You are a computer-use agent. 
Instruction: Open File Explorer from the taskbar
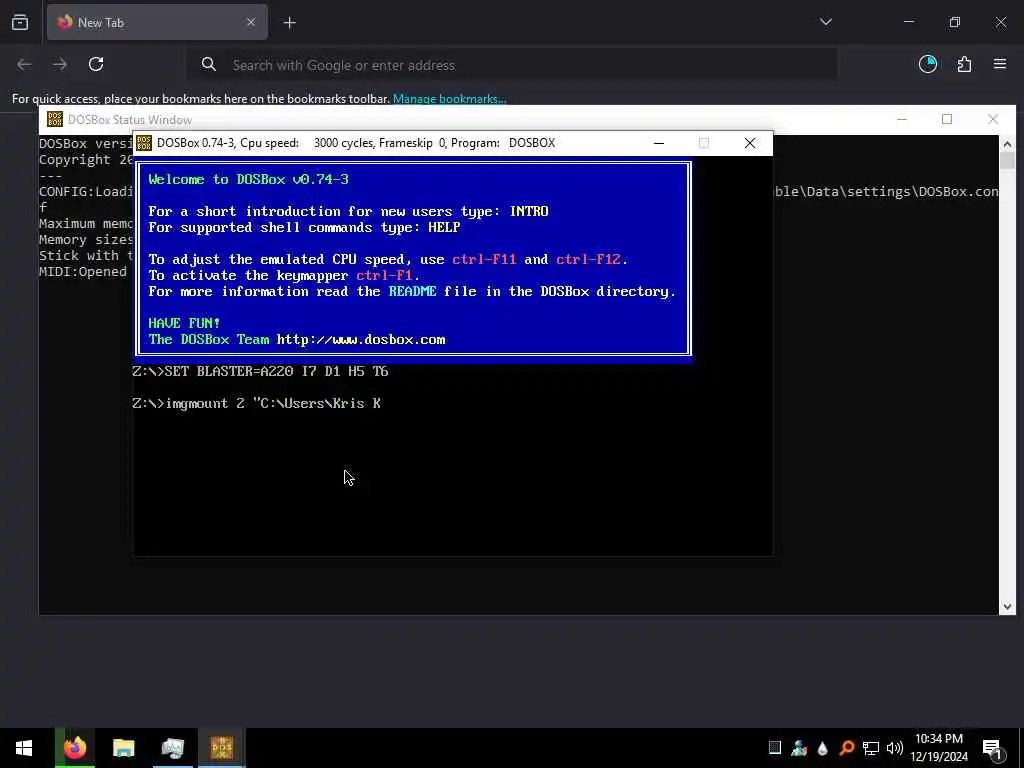[123, 748]
